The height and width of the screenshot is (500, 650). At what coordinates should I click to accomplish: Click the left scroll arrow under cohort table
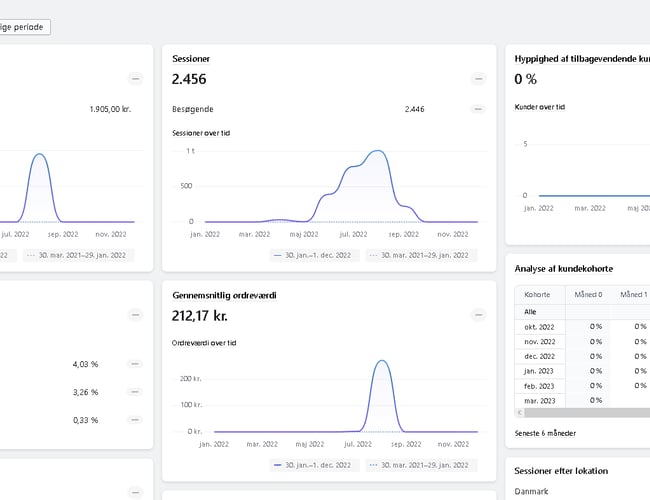click(x=519, y=412)
